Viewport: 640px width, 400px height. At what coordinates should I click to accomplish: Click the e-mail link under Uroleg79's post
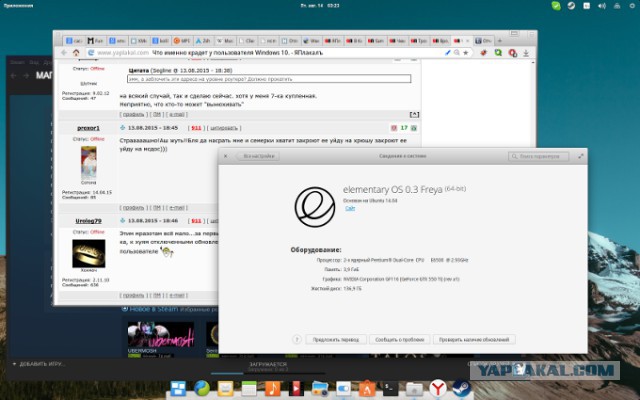(177, 296)
